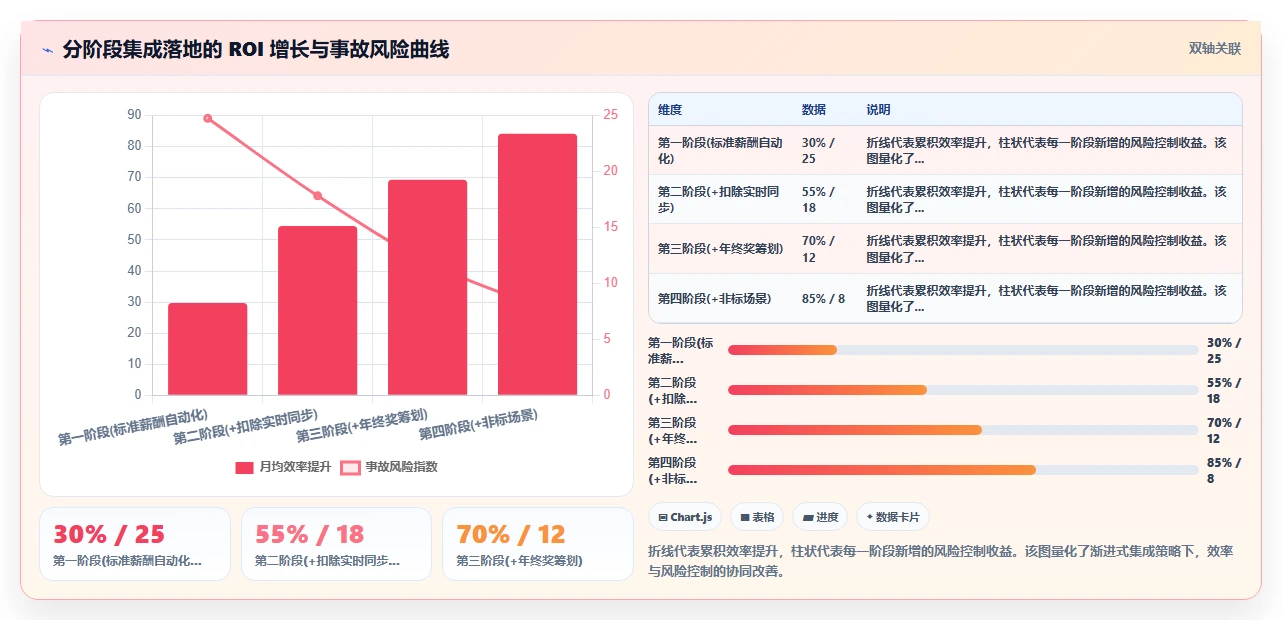
Task: Click the 第二阶段 bar in the chart
Action: click(317, 310)
